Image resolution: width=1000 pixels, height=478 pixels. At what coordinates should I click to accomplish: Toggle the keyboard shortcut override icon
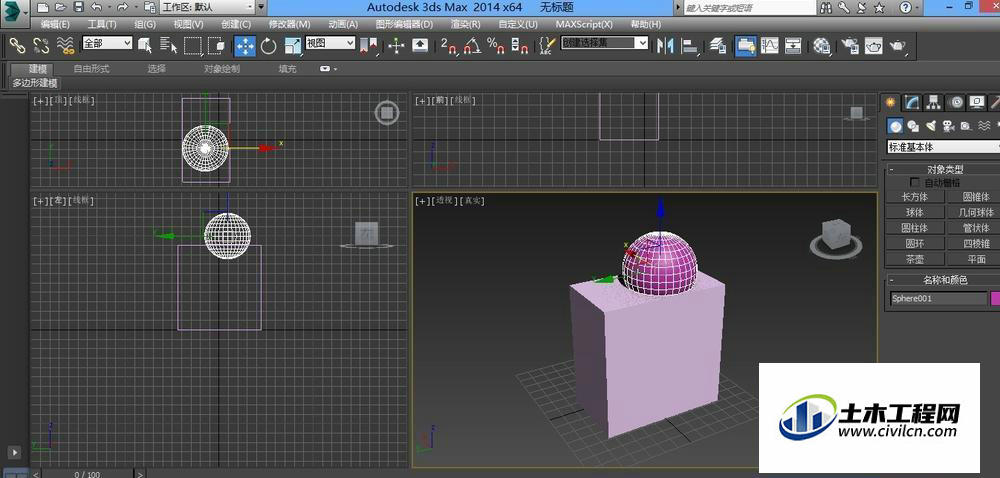420,45
